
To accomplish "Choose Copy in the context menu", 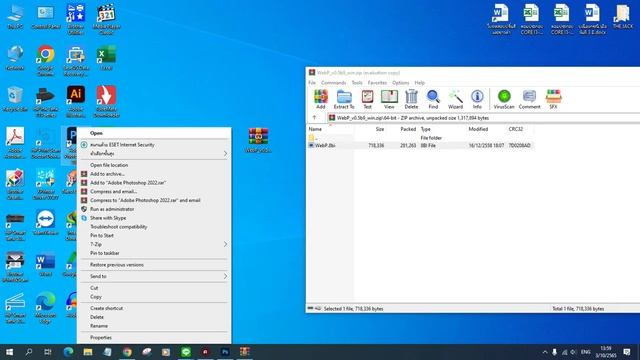I will tap(154, 297).
